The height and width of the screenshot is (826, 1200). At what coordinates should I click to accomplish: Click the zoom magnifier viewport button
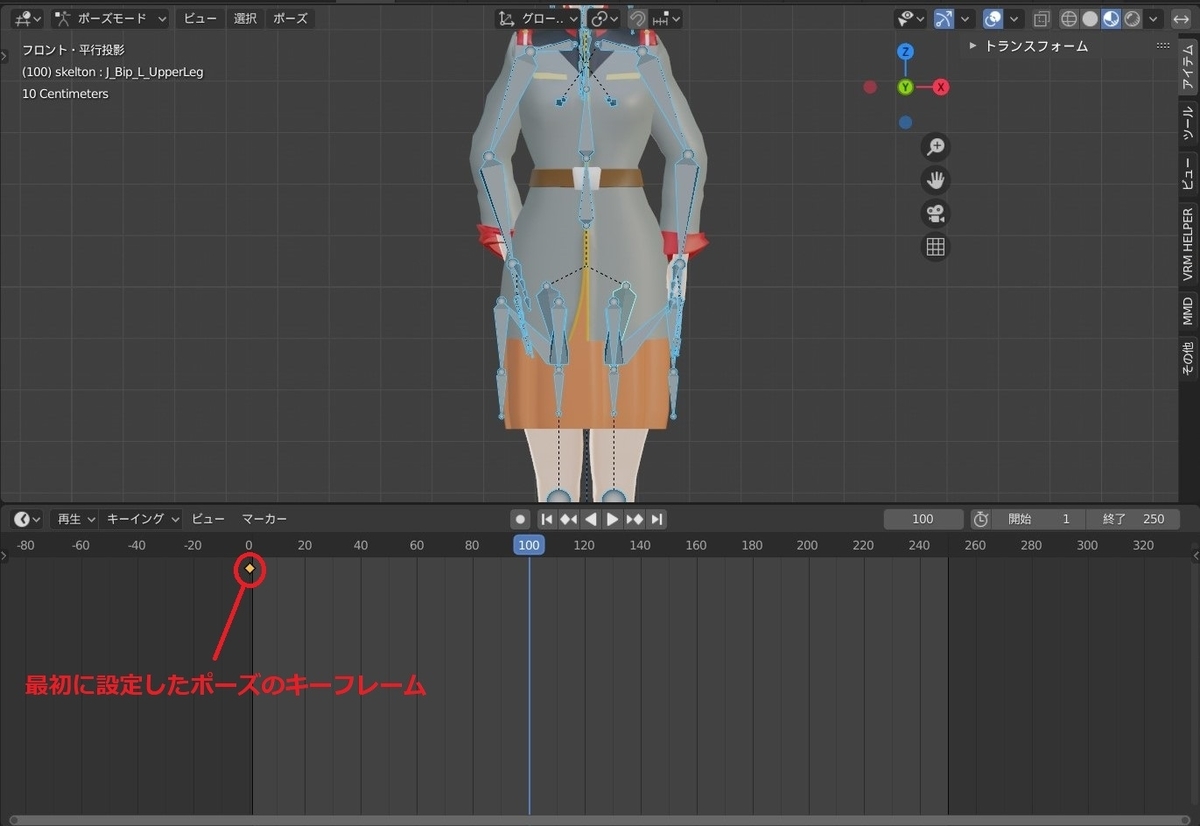936,147
